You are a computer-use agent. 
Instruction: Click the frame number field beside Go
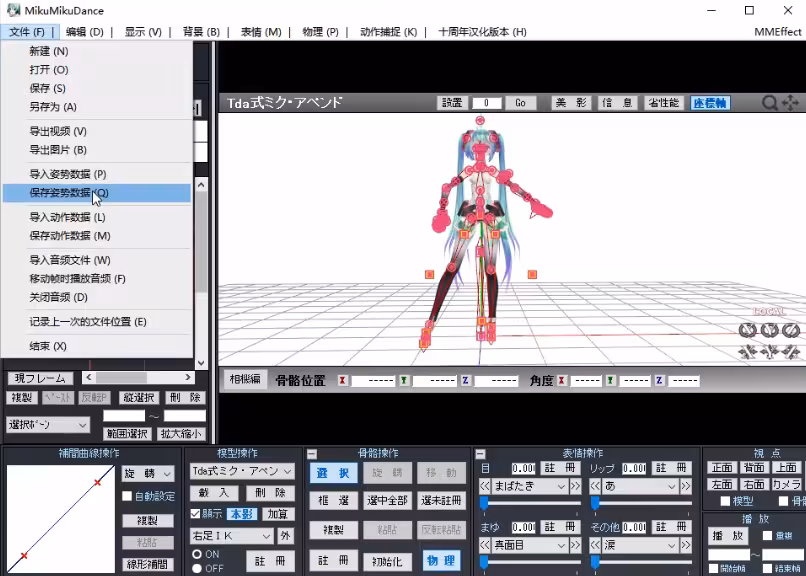486,103
